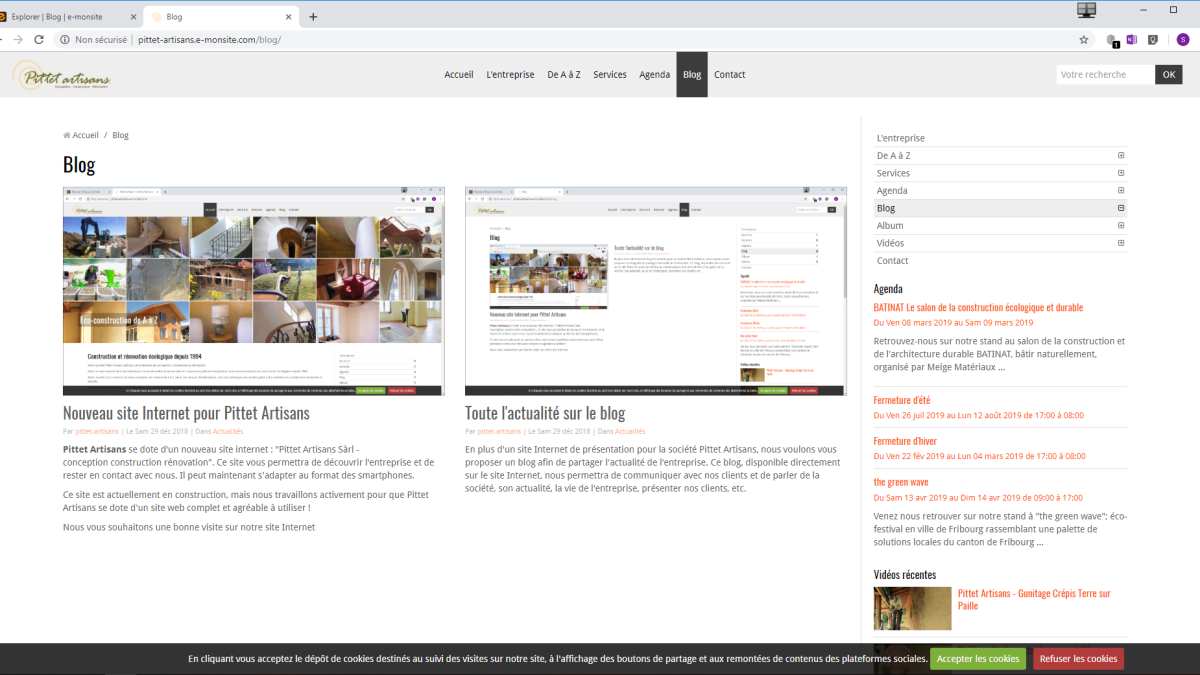Expand the De A à Z sidebar item

(x=1121, y=156)
